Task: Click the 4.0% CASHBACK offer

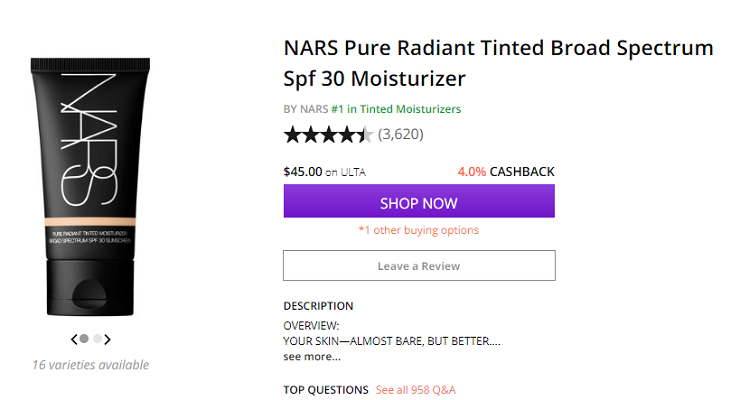Action: pyautogui.click(x=505, y=172)
